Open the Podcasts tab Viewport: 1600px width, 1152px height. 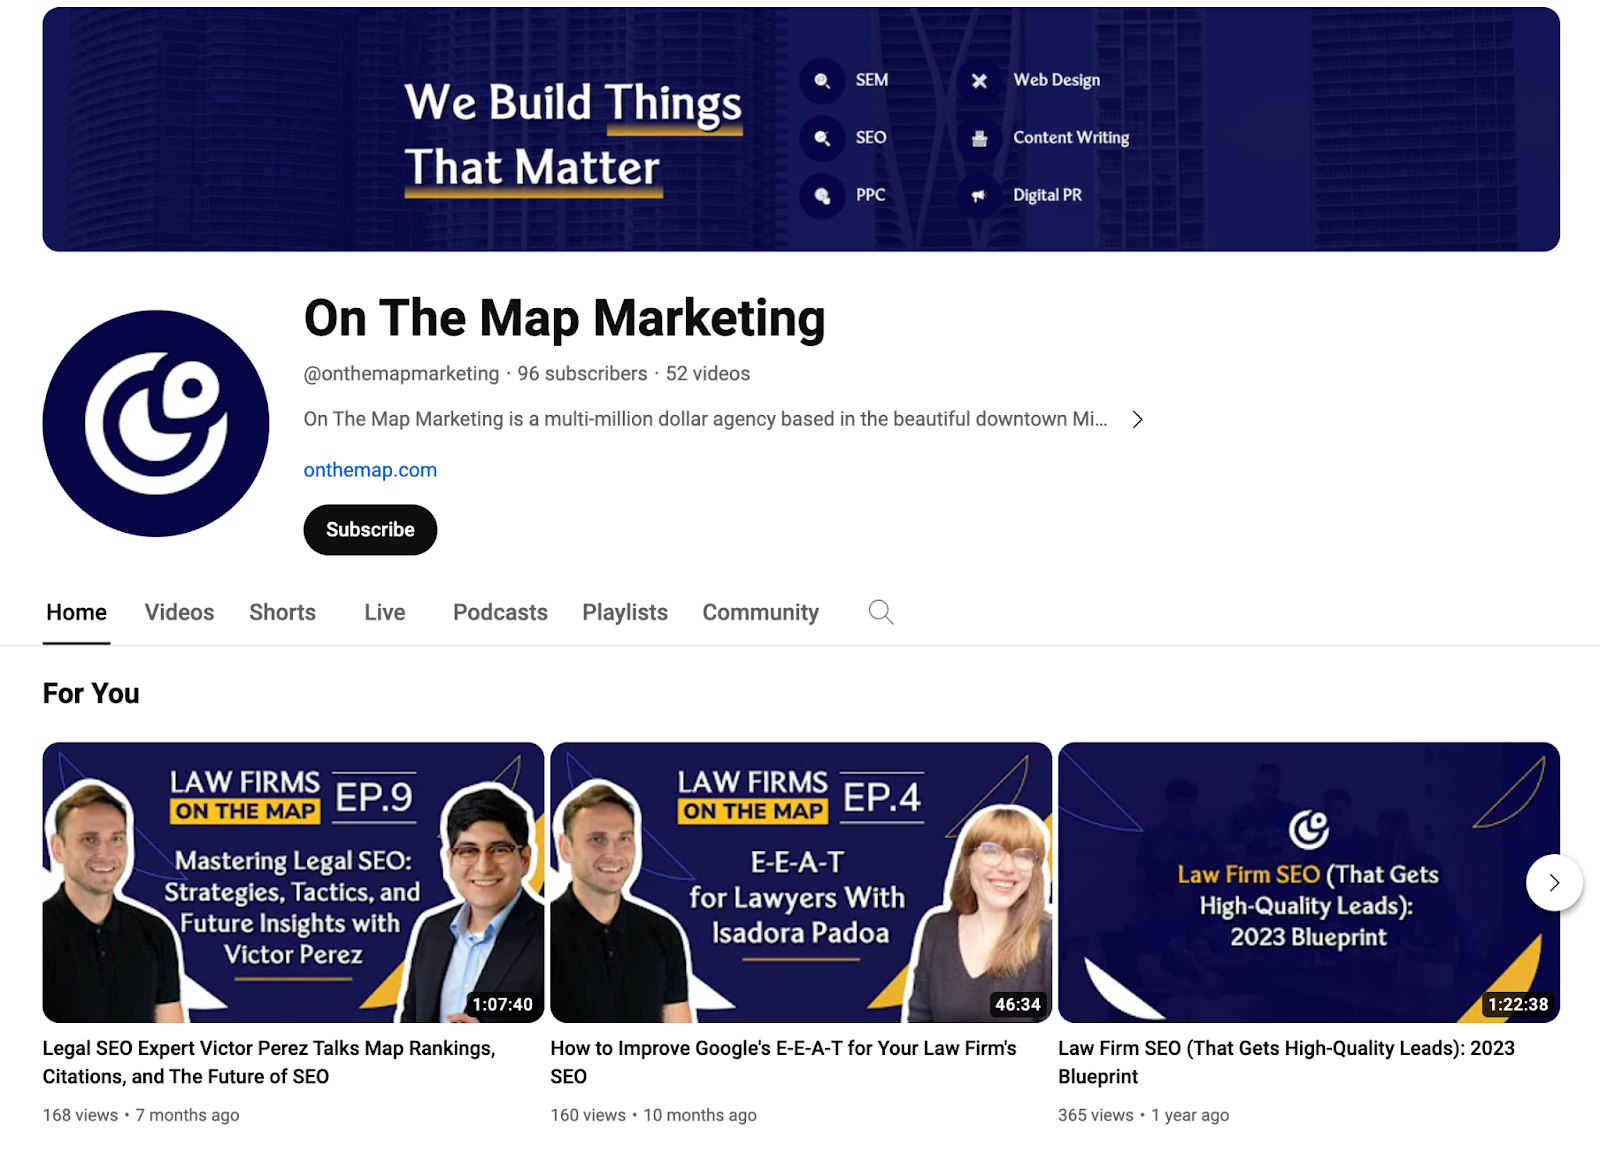tap(500, 612)
